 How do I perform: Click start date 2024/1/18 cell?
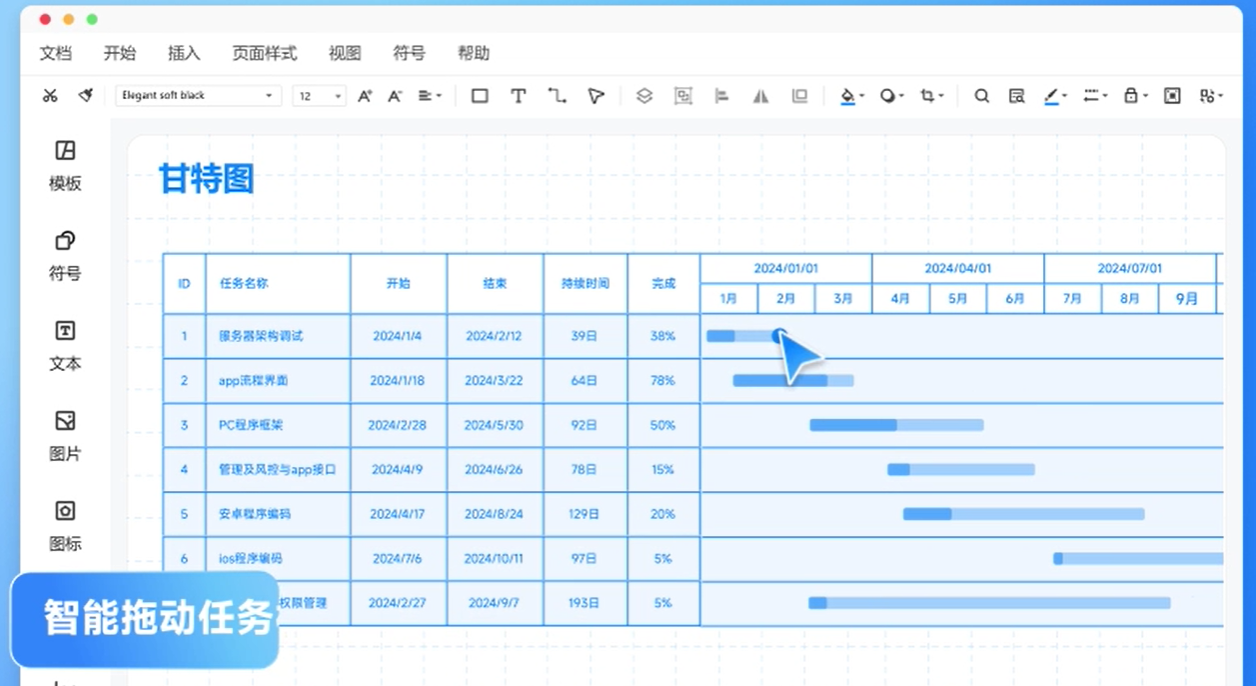tap(397, 381)
